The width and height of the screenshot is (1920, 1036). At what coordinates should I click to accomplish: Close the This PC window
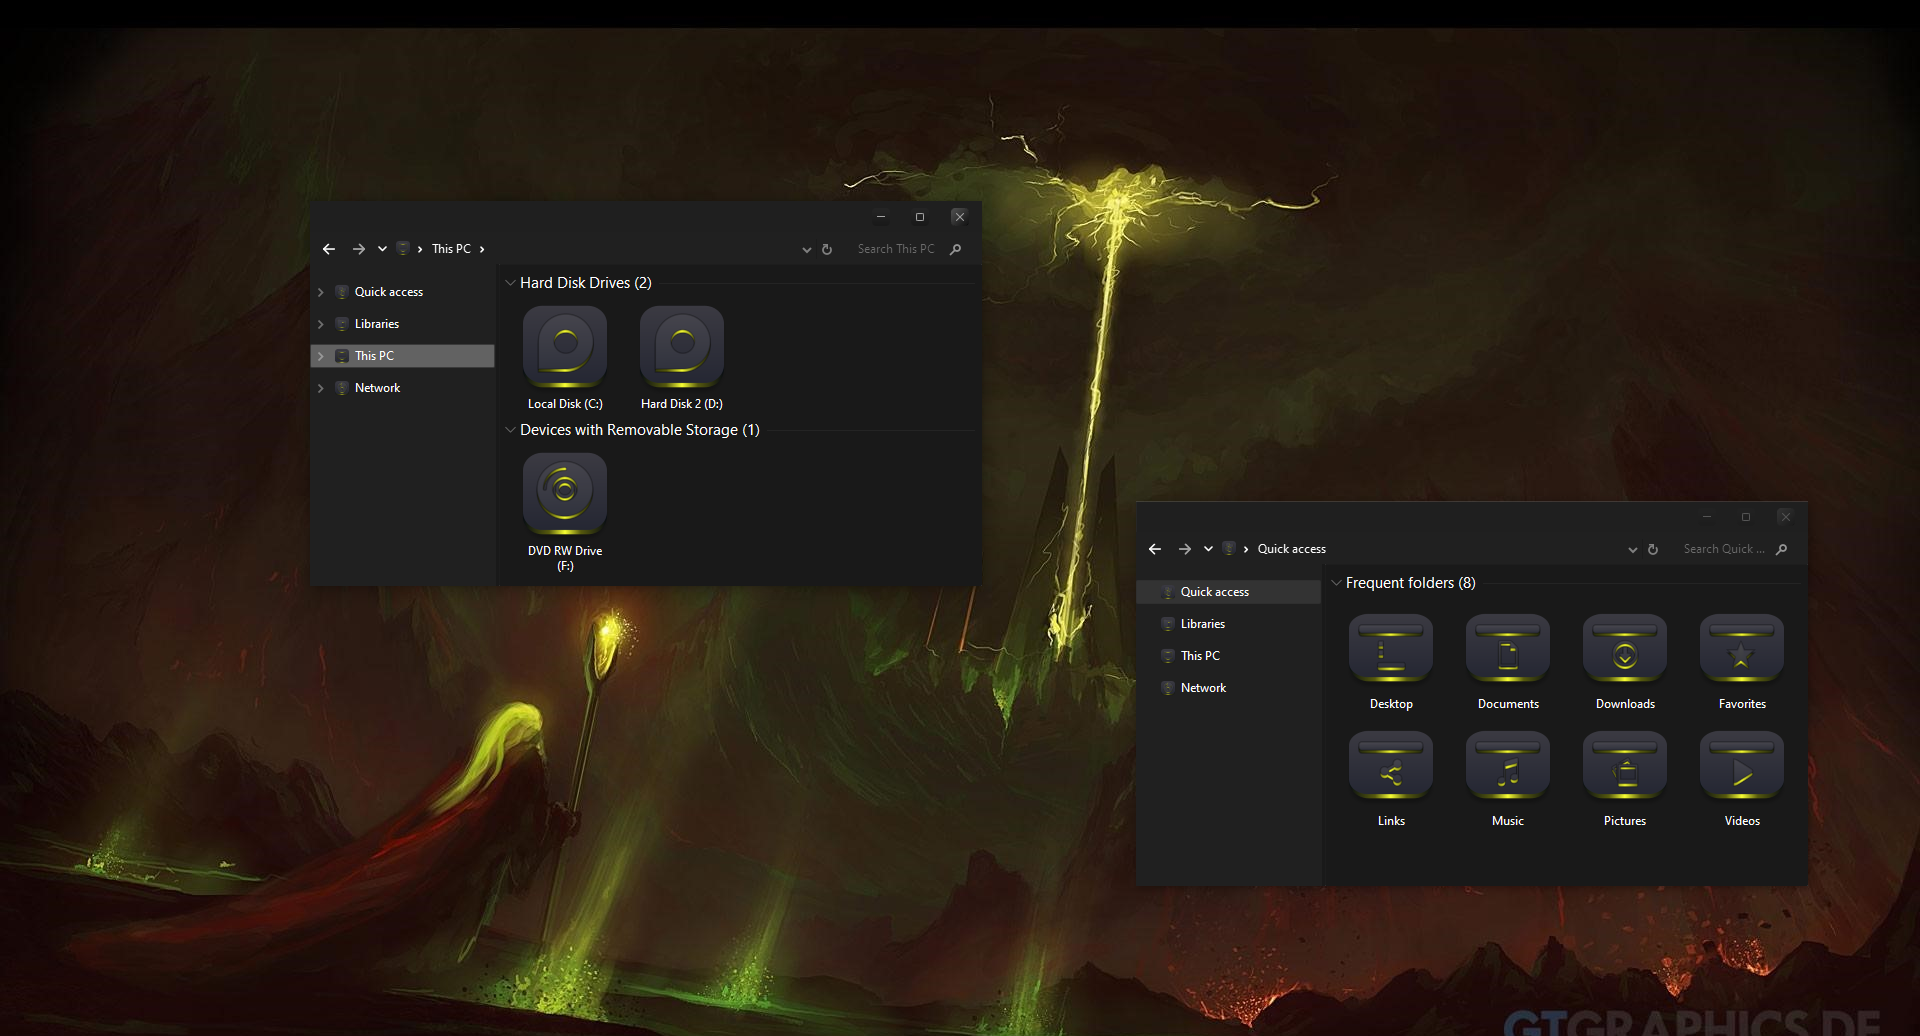[x=959, y=217]
